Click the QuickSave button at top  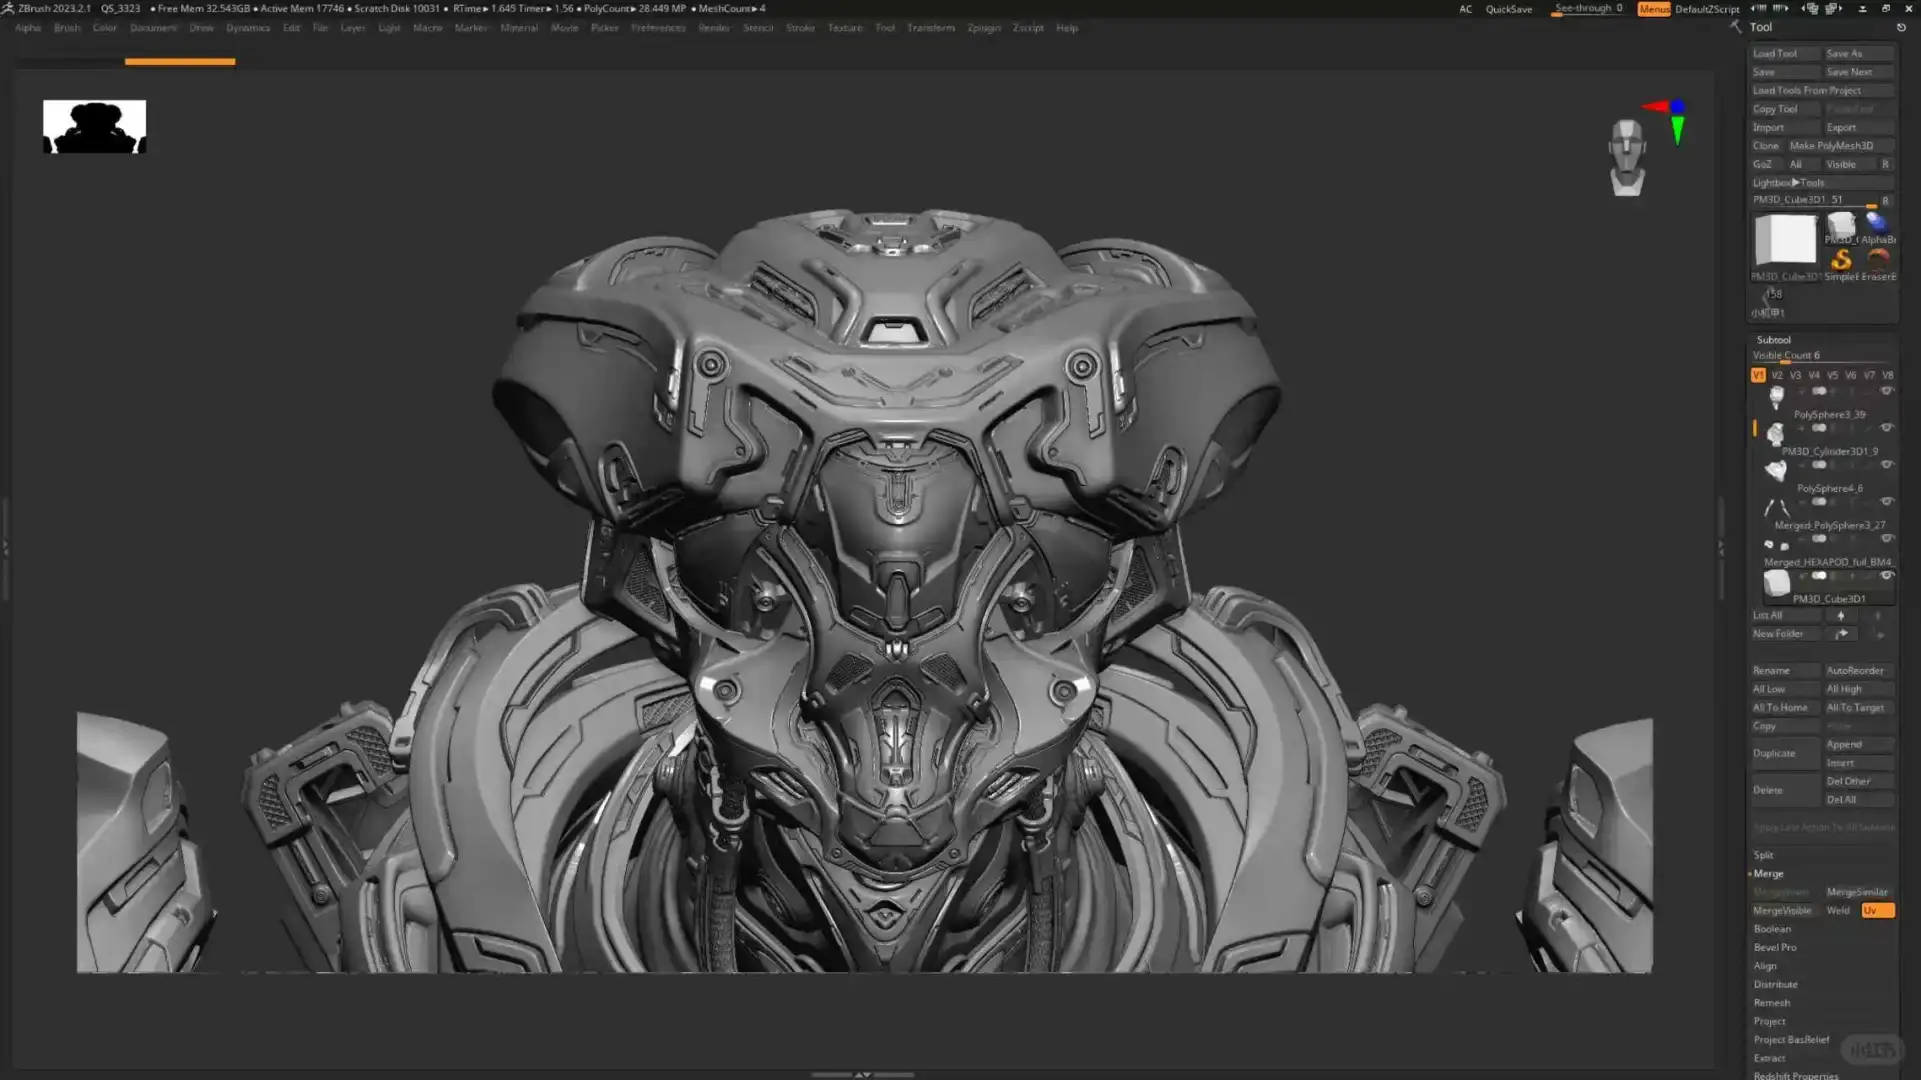point(1509,9)
